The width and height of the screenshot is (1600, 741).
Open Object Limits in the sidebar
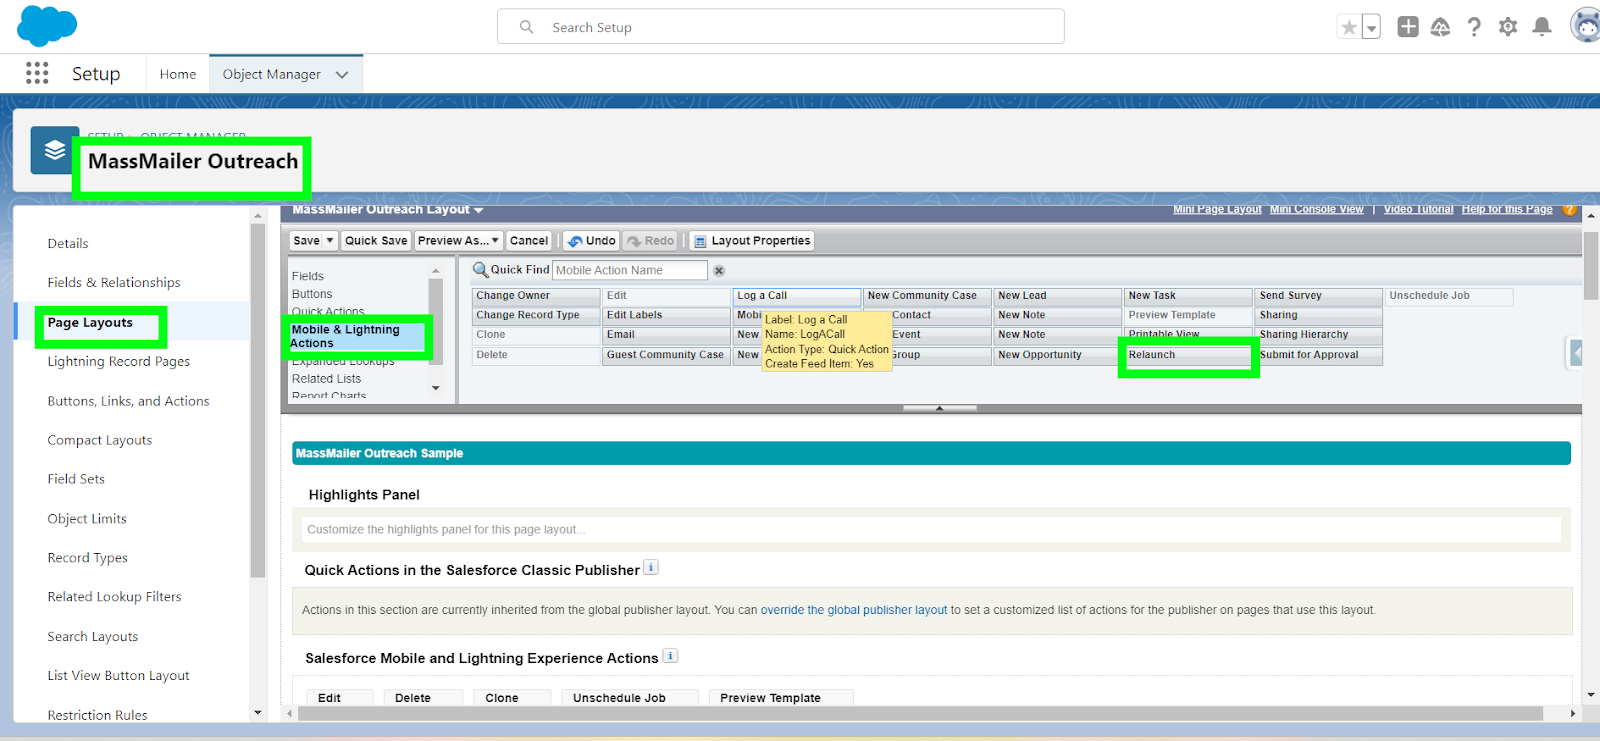tap(87, 518)
